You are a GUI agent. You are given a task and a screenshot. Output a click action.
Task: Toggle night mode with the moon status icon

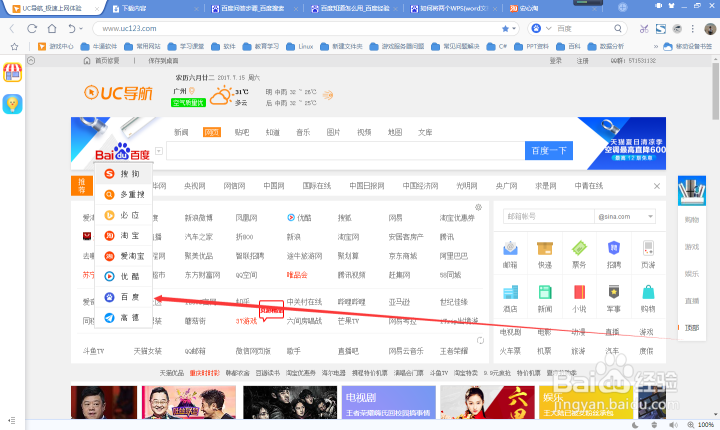(x=635, y=425)
